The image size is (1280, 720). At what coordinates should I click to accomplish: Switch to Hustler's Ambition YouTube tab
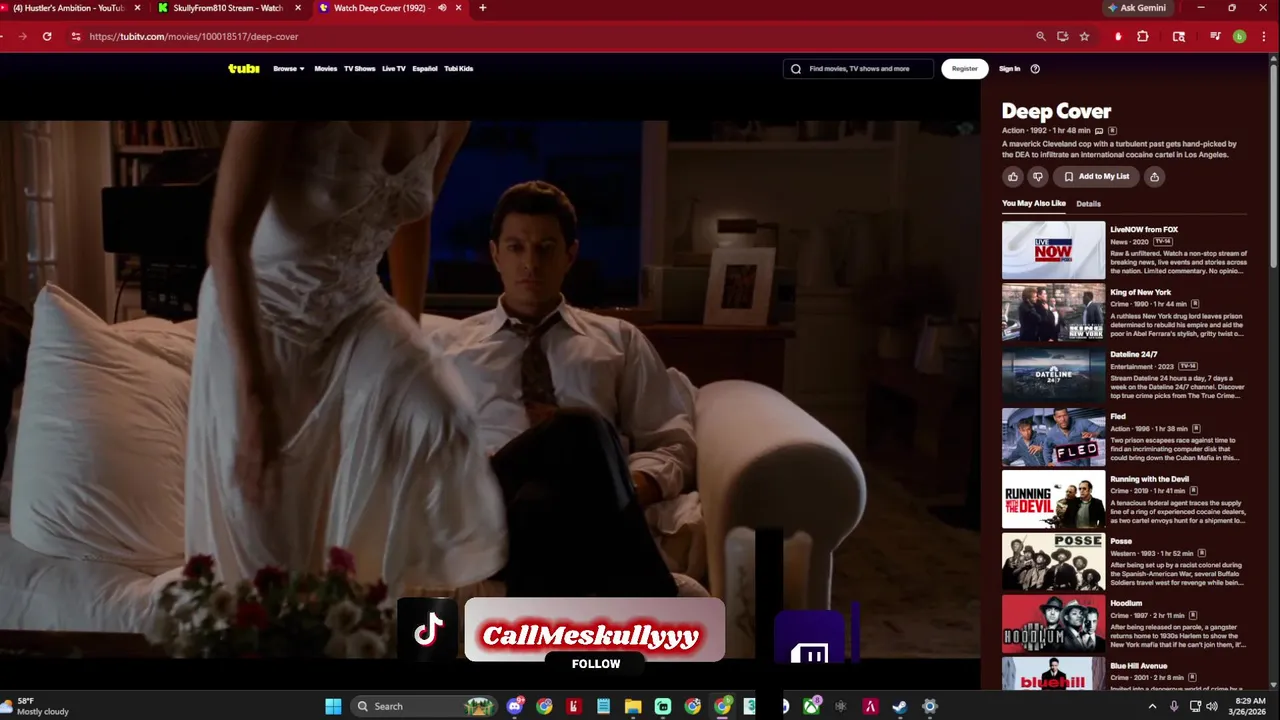click(68, 8)
